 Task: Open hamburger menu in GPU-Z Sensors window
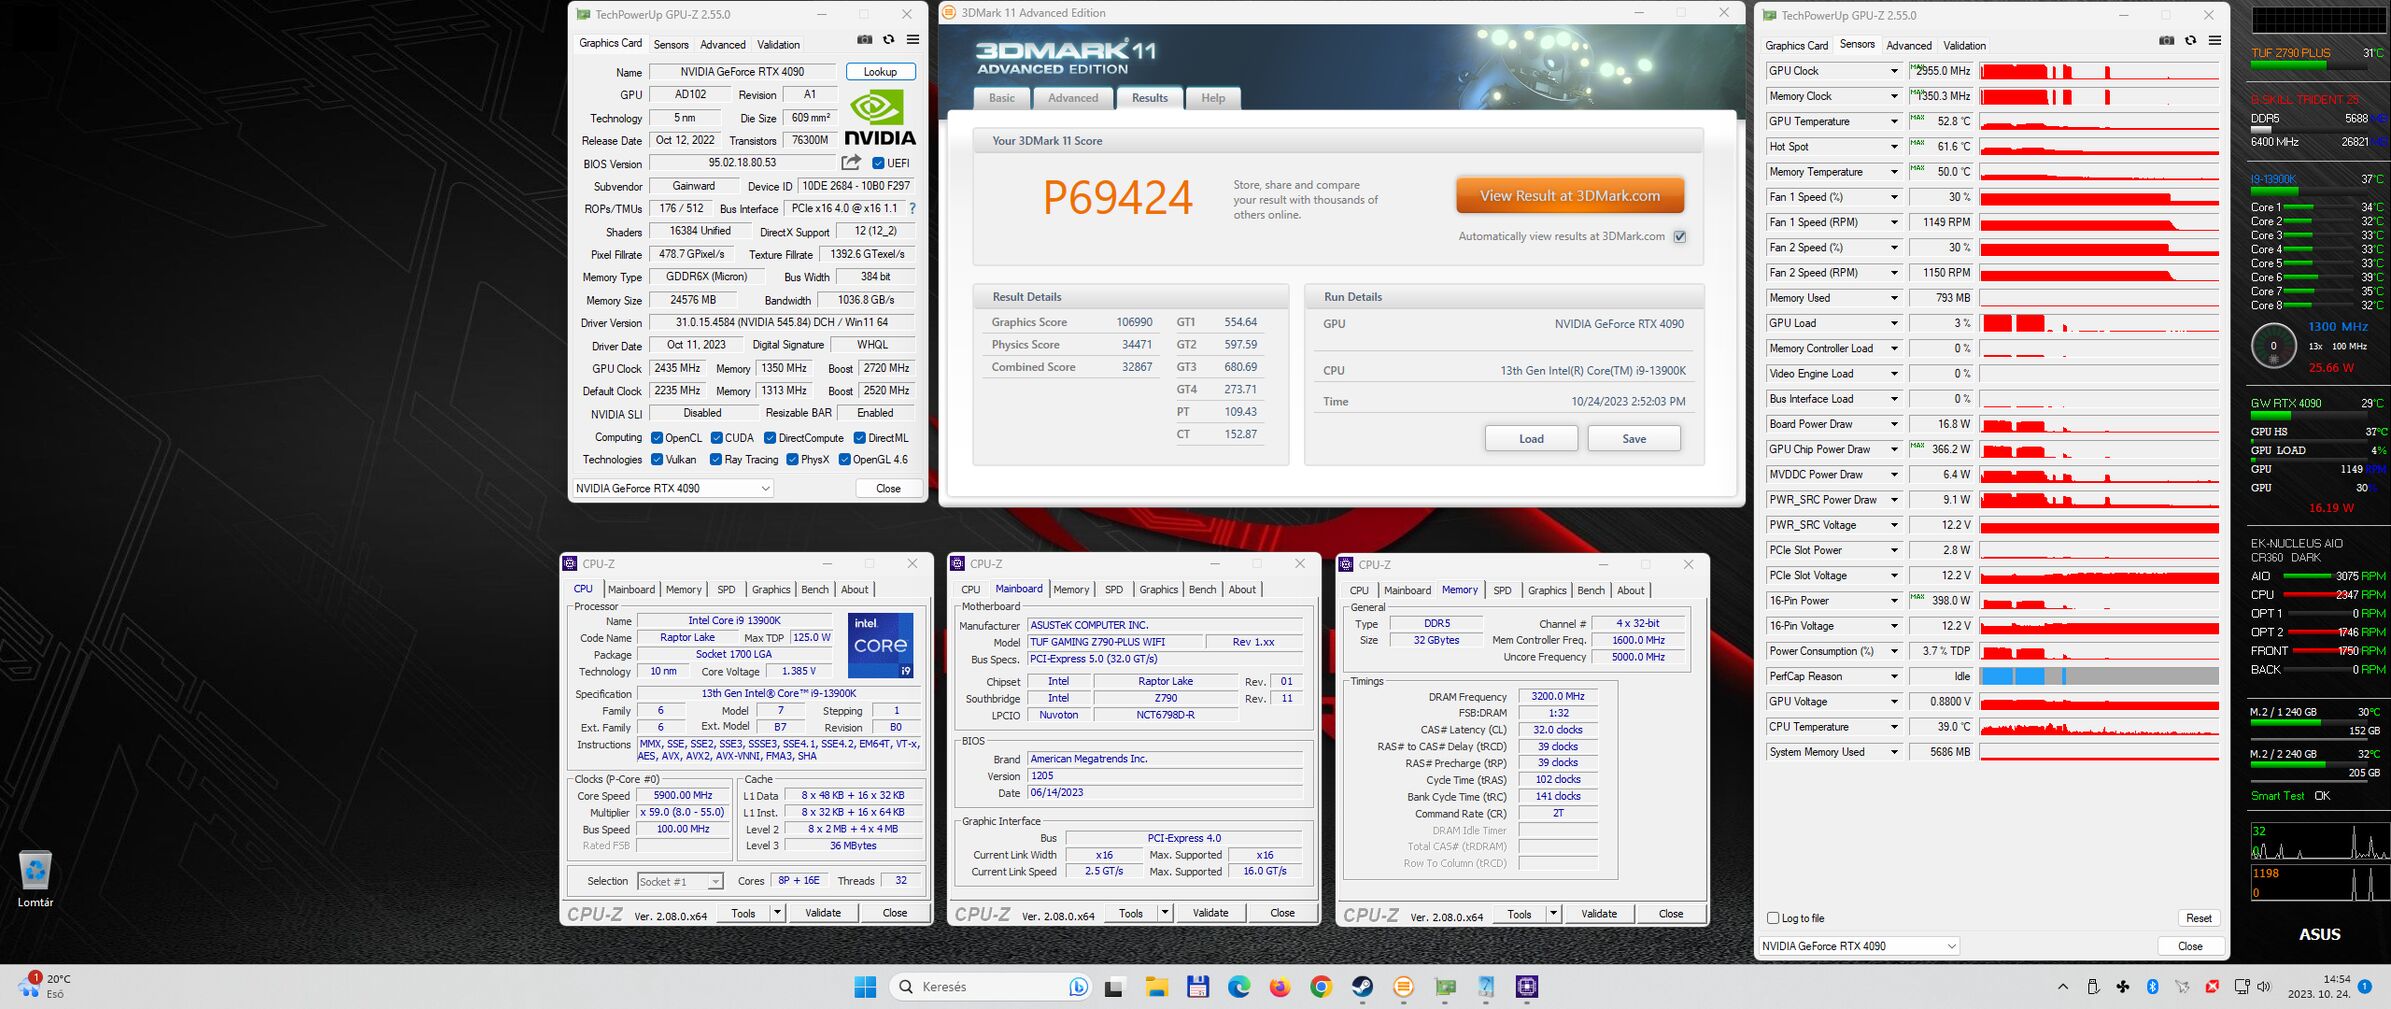coord(2214,41)
